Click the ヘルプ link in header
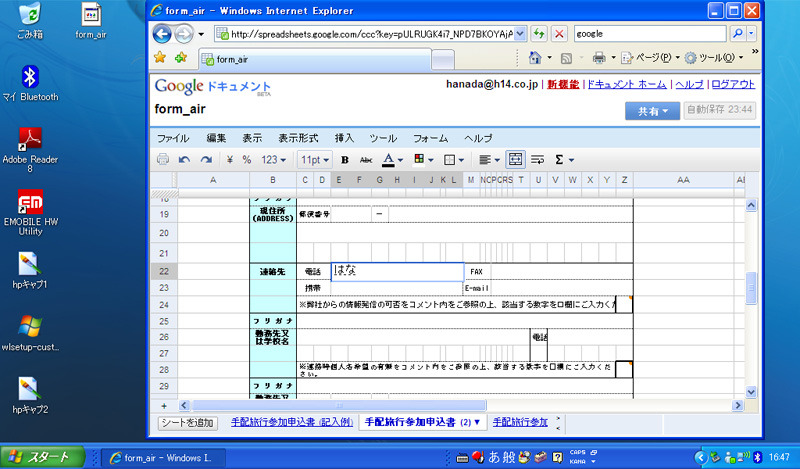 coord(689,84)
